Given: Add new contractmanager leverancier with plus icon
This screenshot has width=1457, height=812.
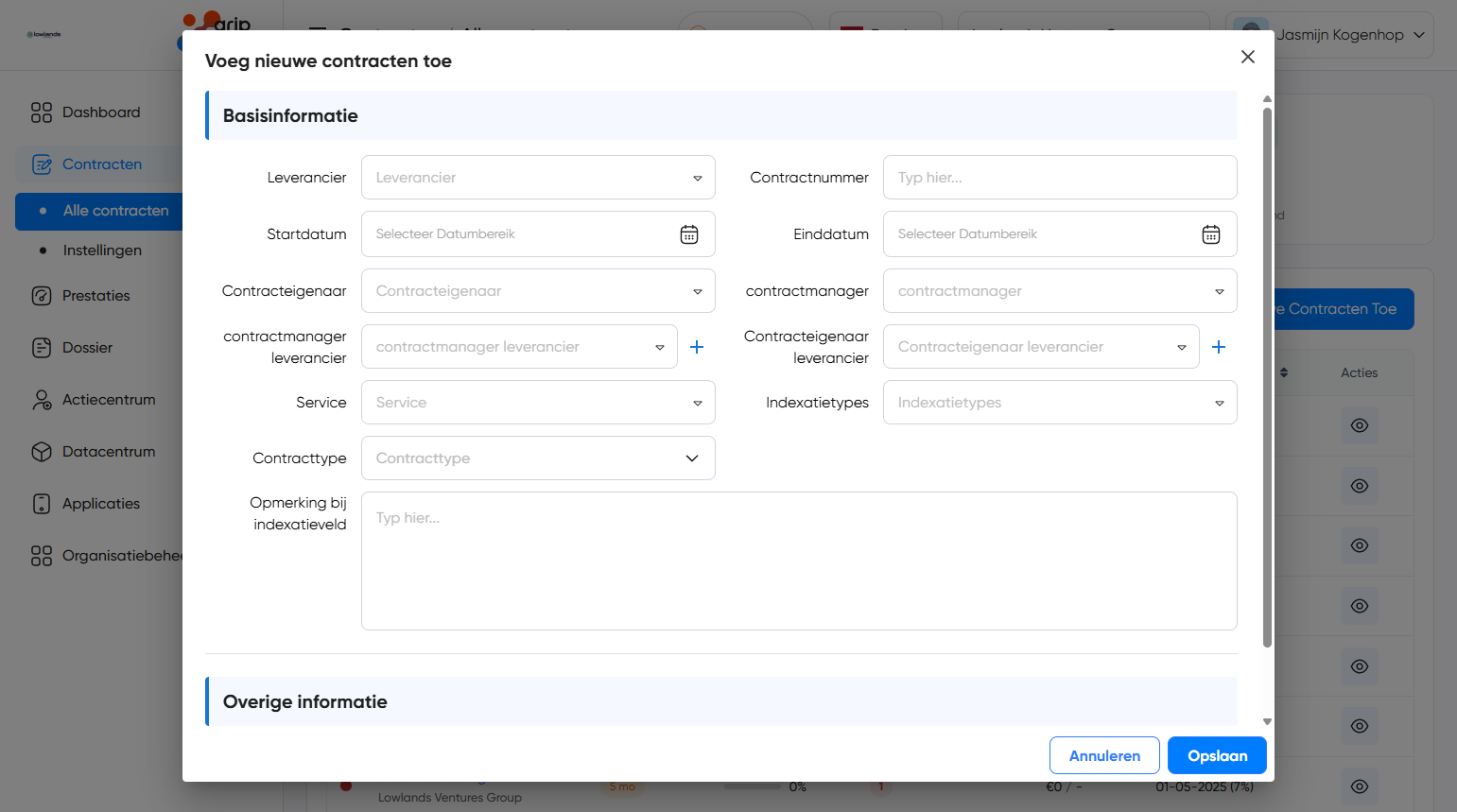Looking at the screenshot, I should 697,347.
